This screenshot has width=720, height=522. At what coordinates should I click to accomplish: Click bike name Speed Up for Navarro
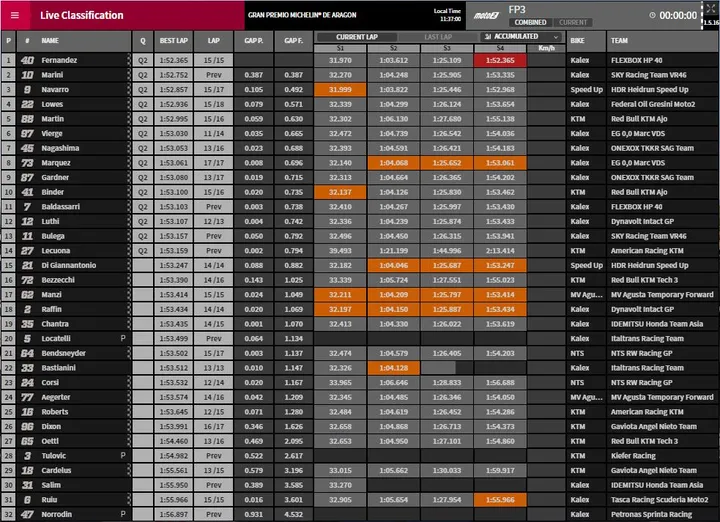click(586, 90)
